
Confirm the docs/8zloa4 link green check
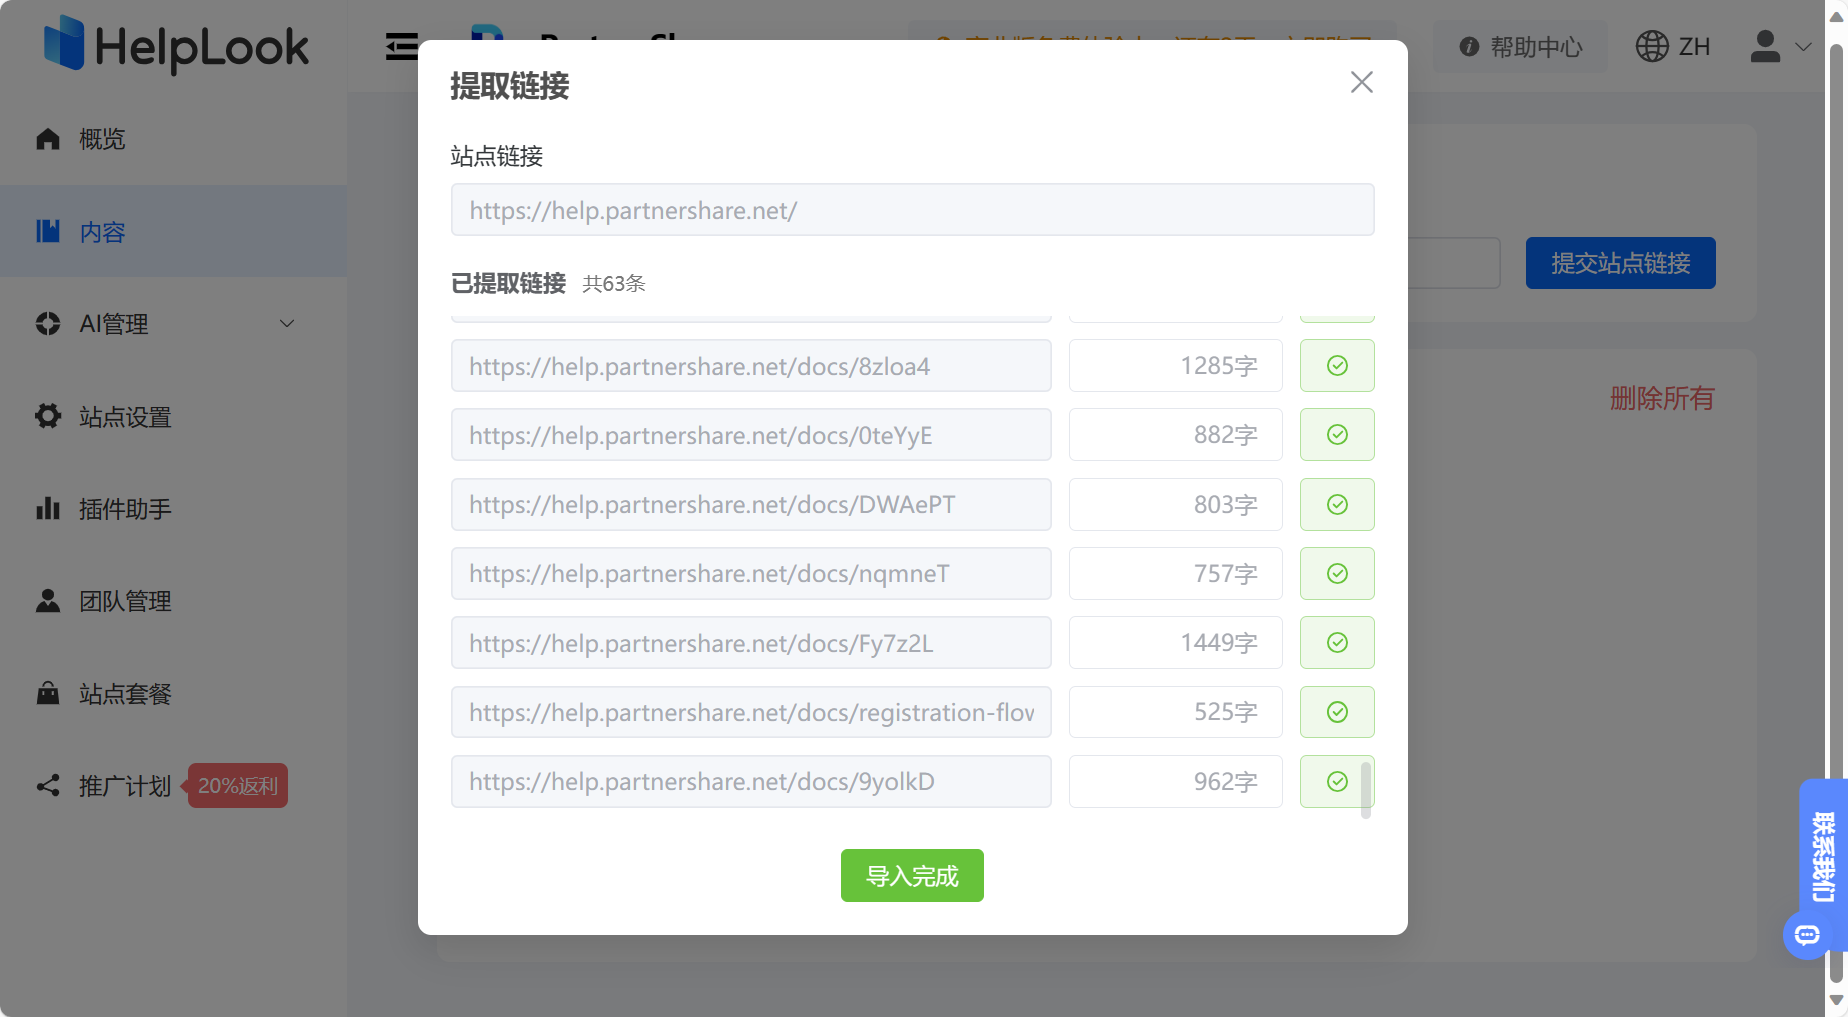click(1337, 366)
